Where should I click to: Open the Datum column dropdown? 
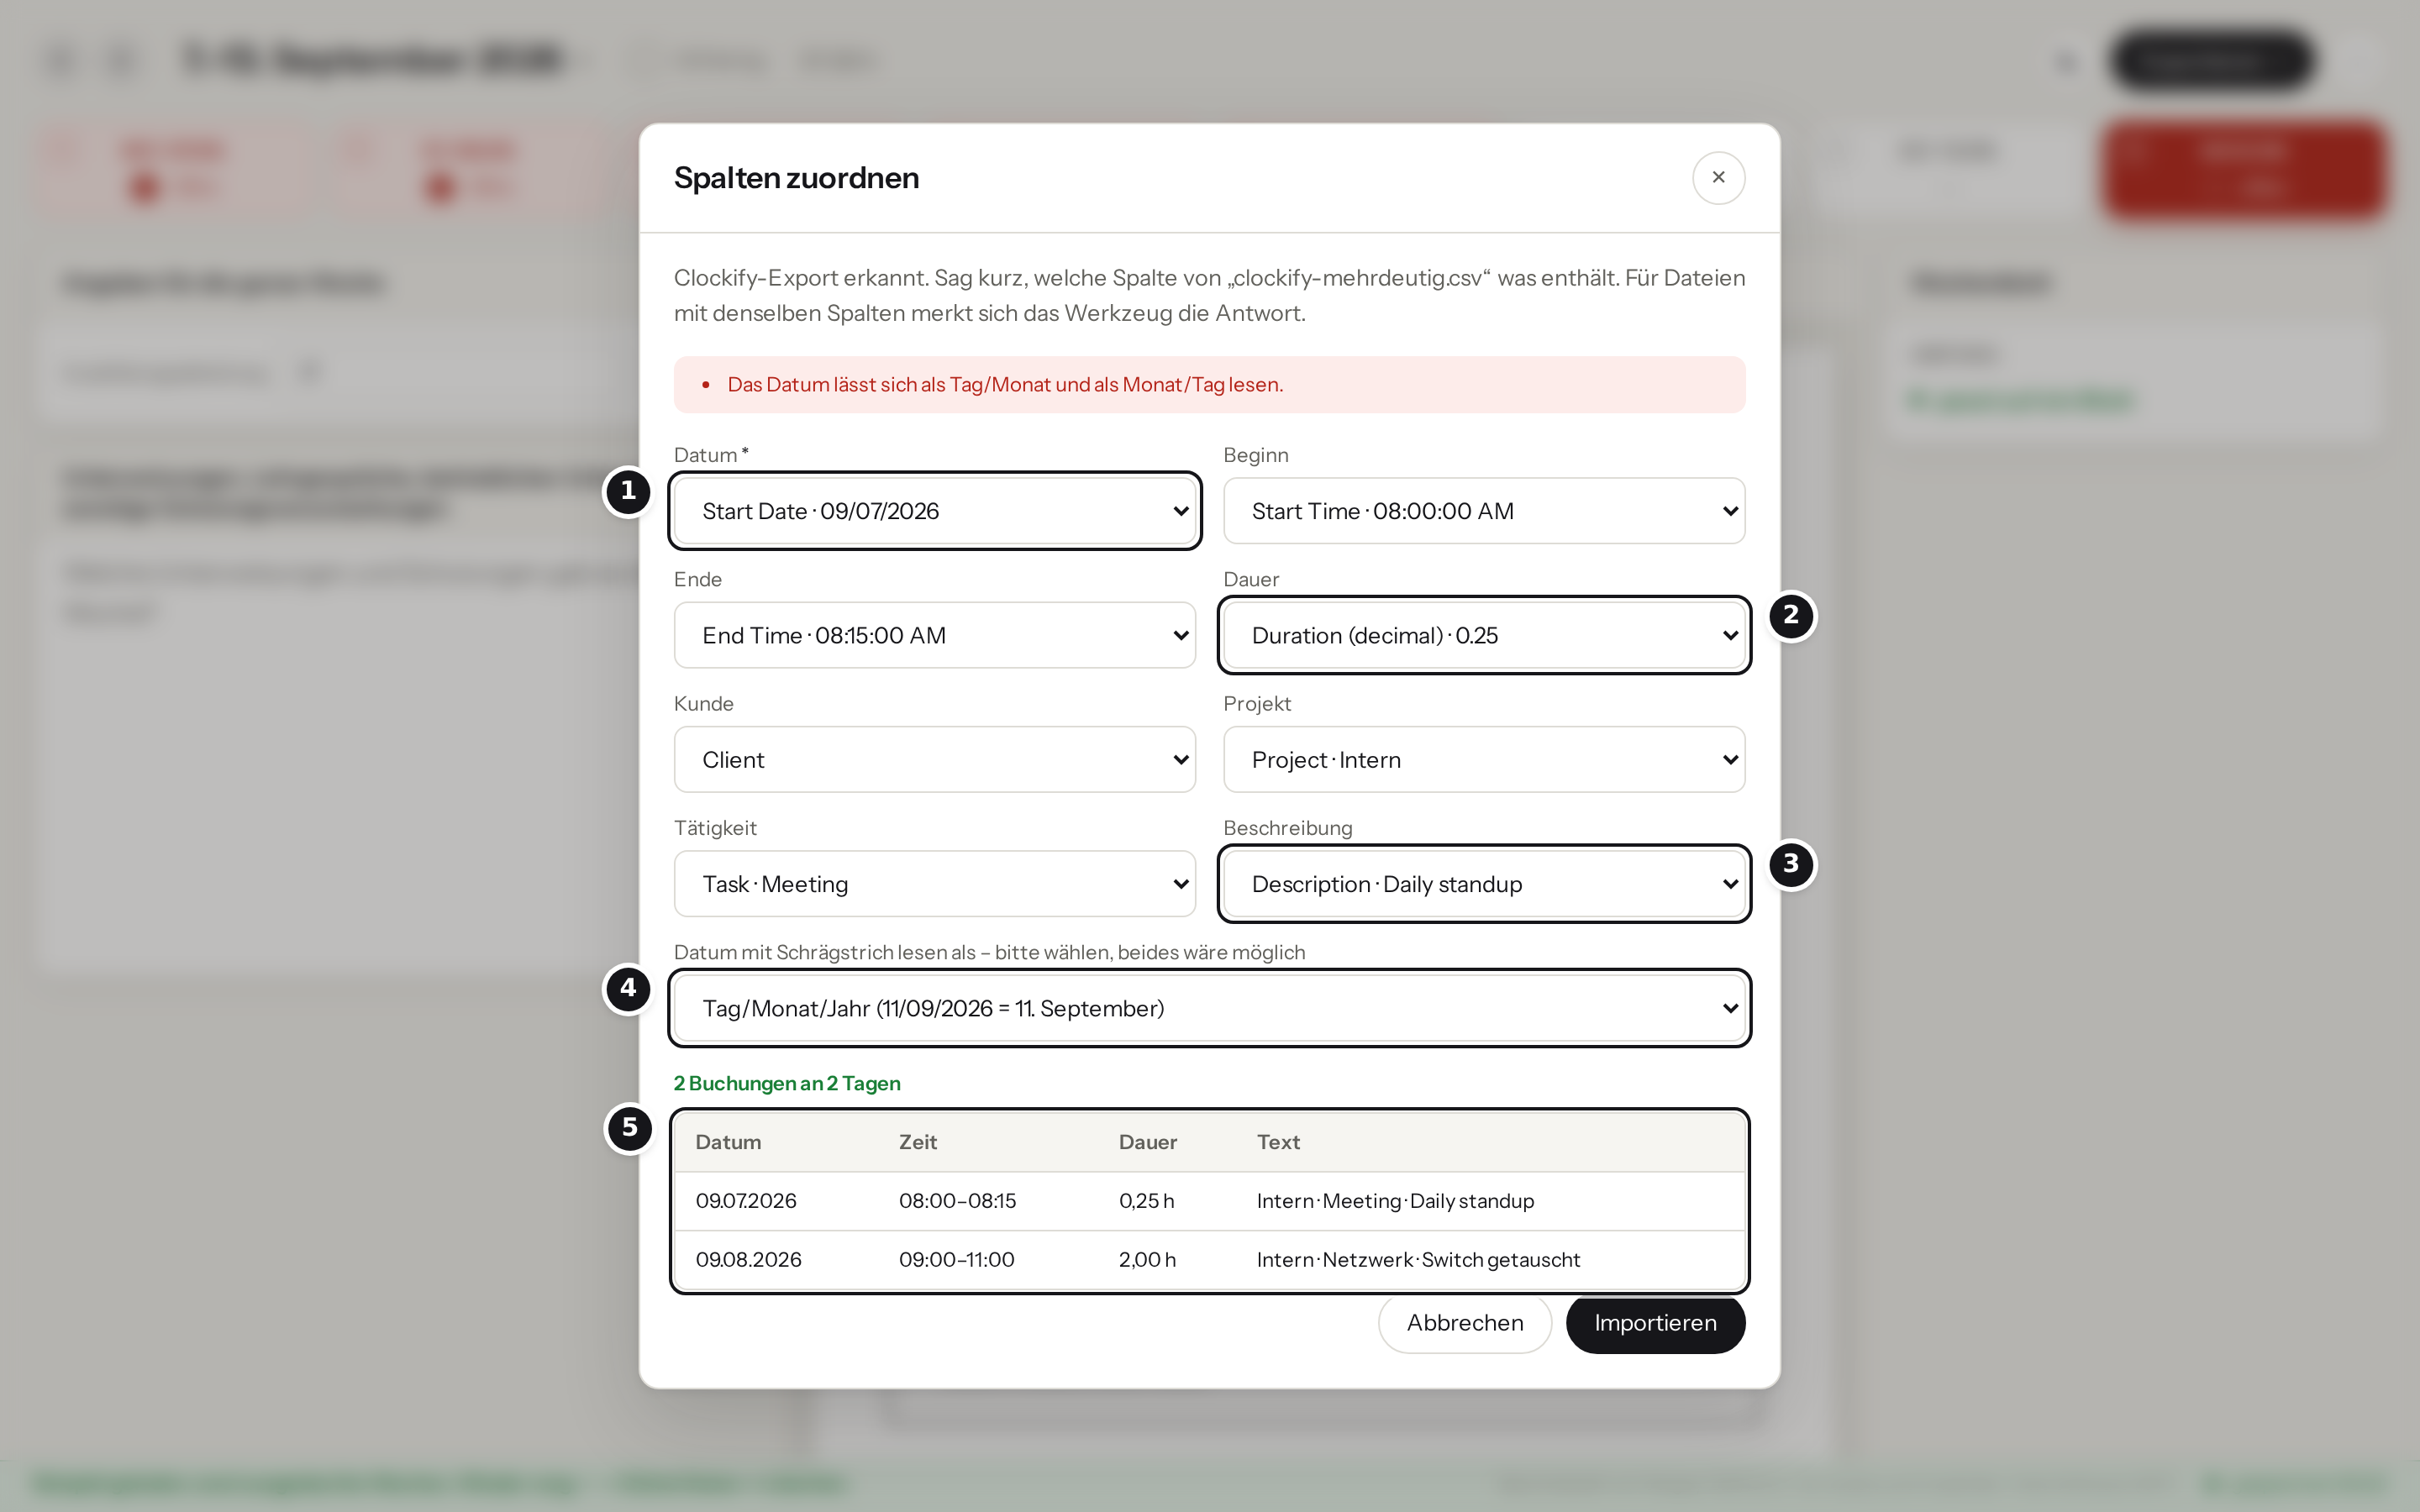(934, 511)
